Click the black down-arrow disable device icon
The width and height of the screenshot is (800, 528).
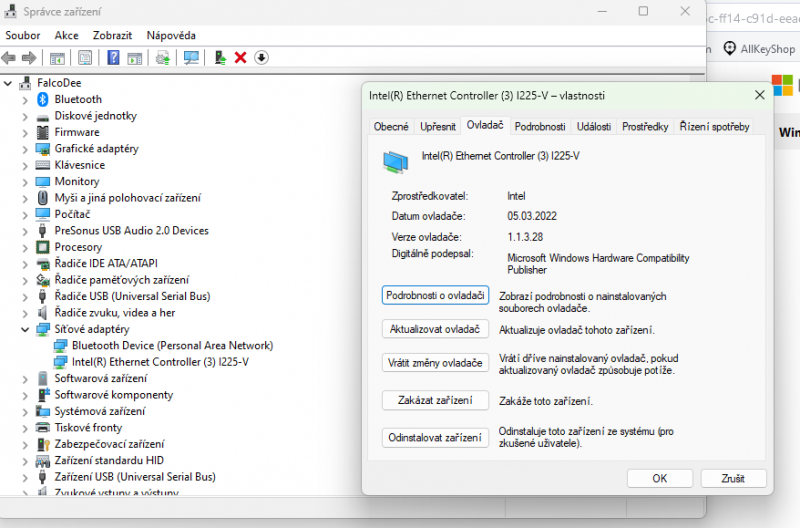pyautogui.click(x=261, y=58)
